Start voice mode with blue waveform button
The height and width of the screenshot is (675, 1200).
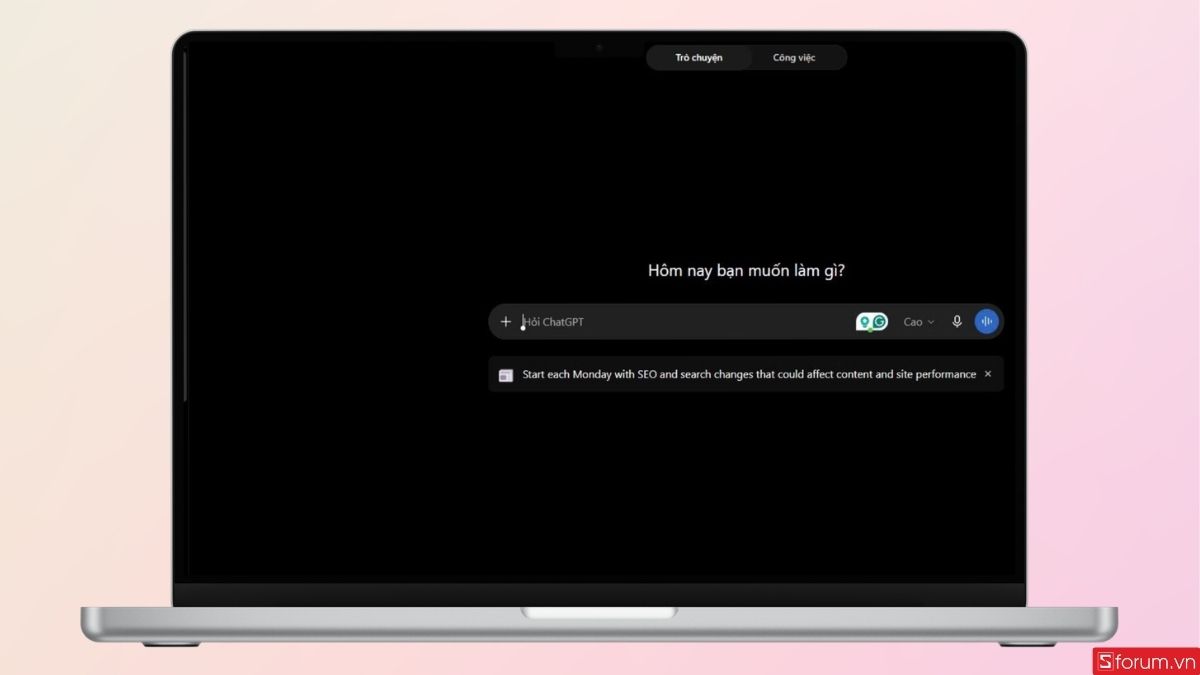987,322
